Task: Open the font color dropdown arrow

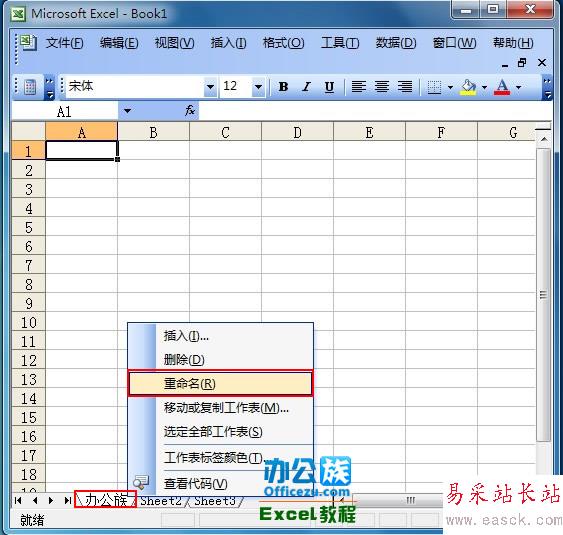Action: pyautogui.click(x=518, y=87)
